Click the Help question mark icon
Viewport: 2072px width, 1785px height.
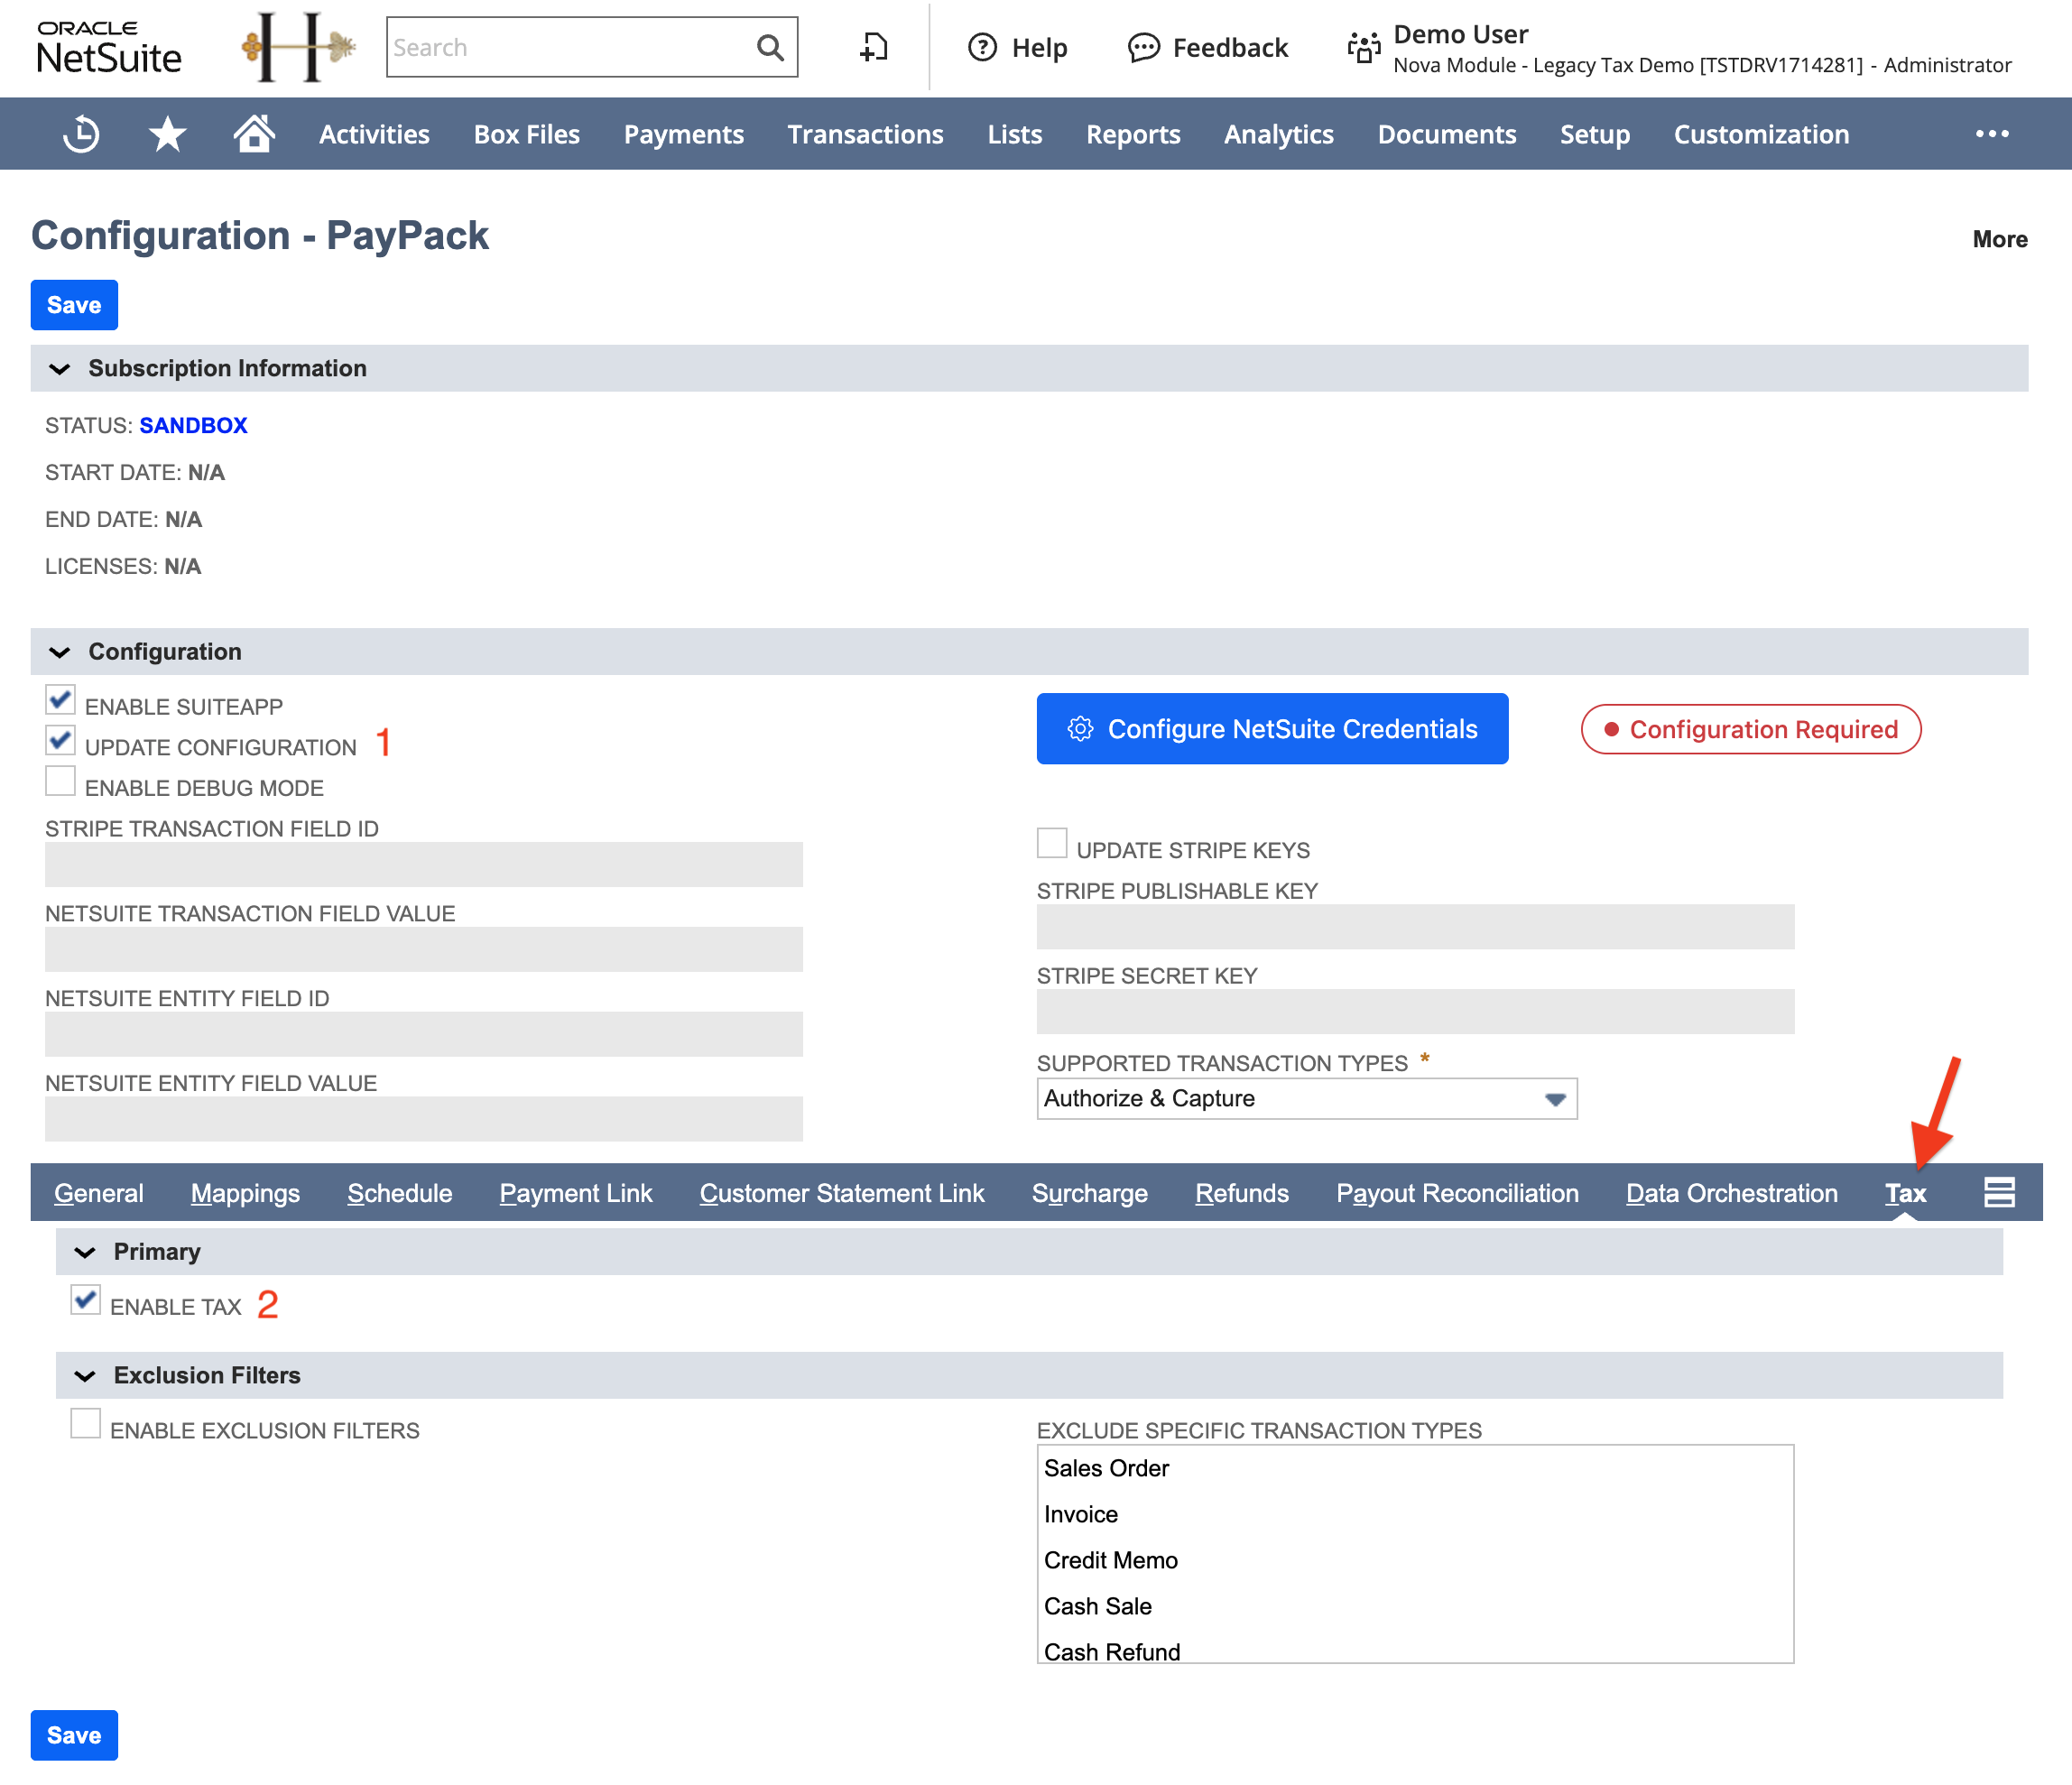click(982, 47)
